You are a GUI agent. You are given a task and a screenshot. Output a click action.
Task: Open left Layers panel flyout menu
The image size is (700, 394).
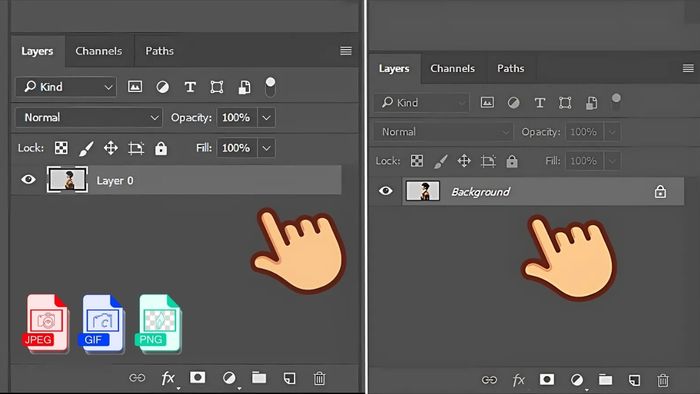click(x=346, y=51)
